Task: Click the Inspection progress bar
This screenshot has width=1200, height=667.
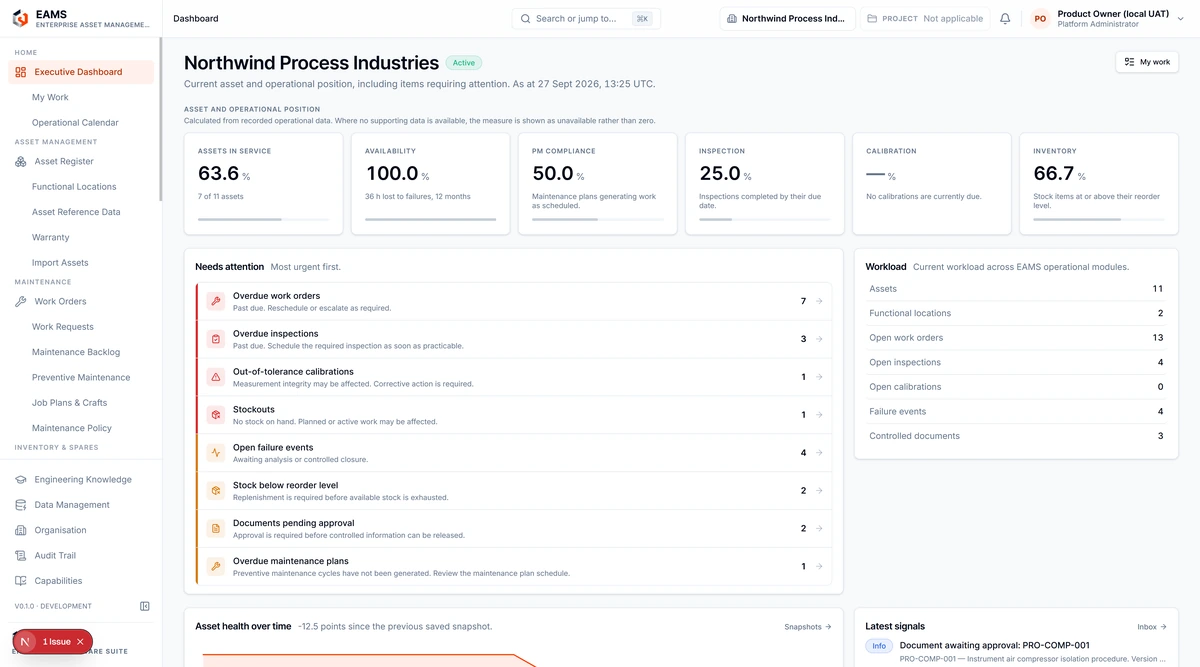Action: click(764, 219)
